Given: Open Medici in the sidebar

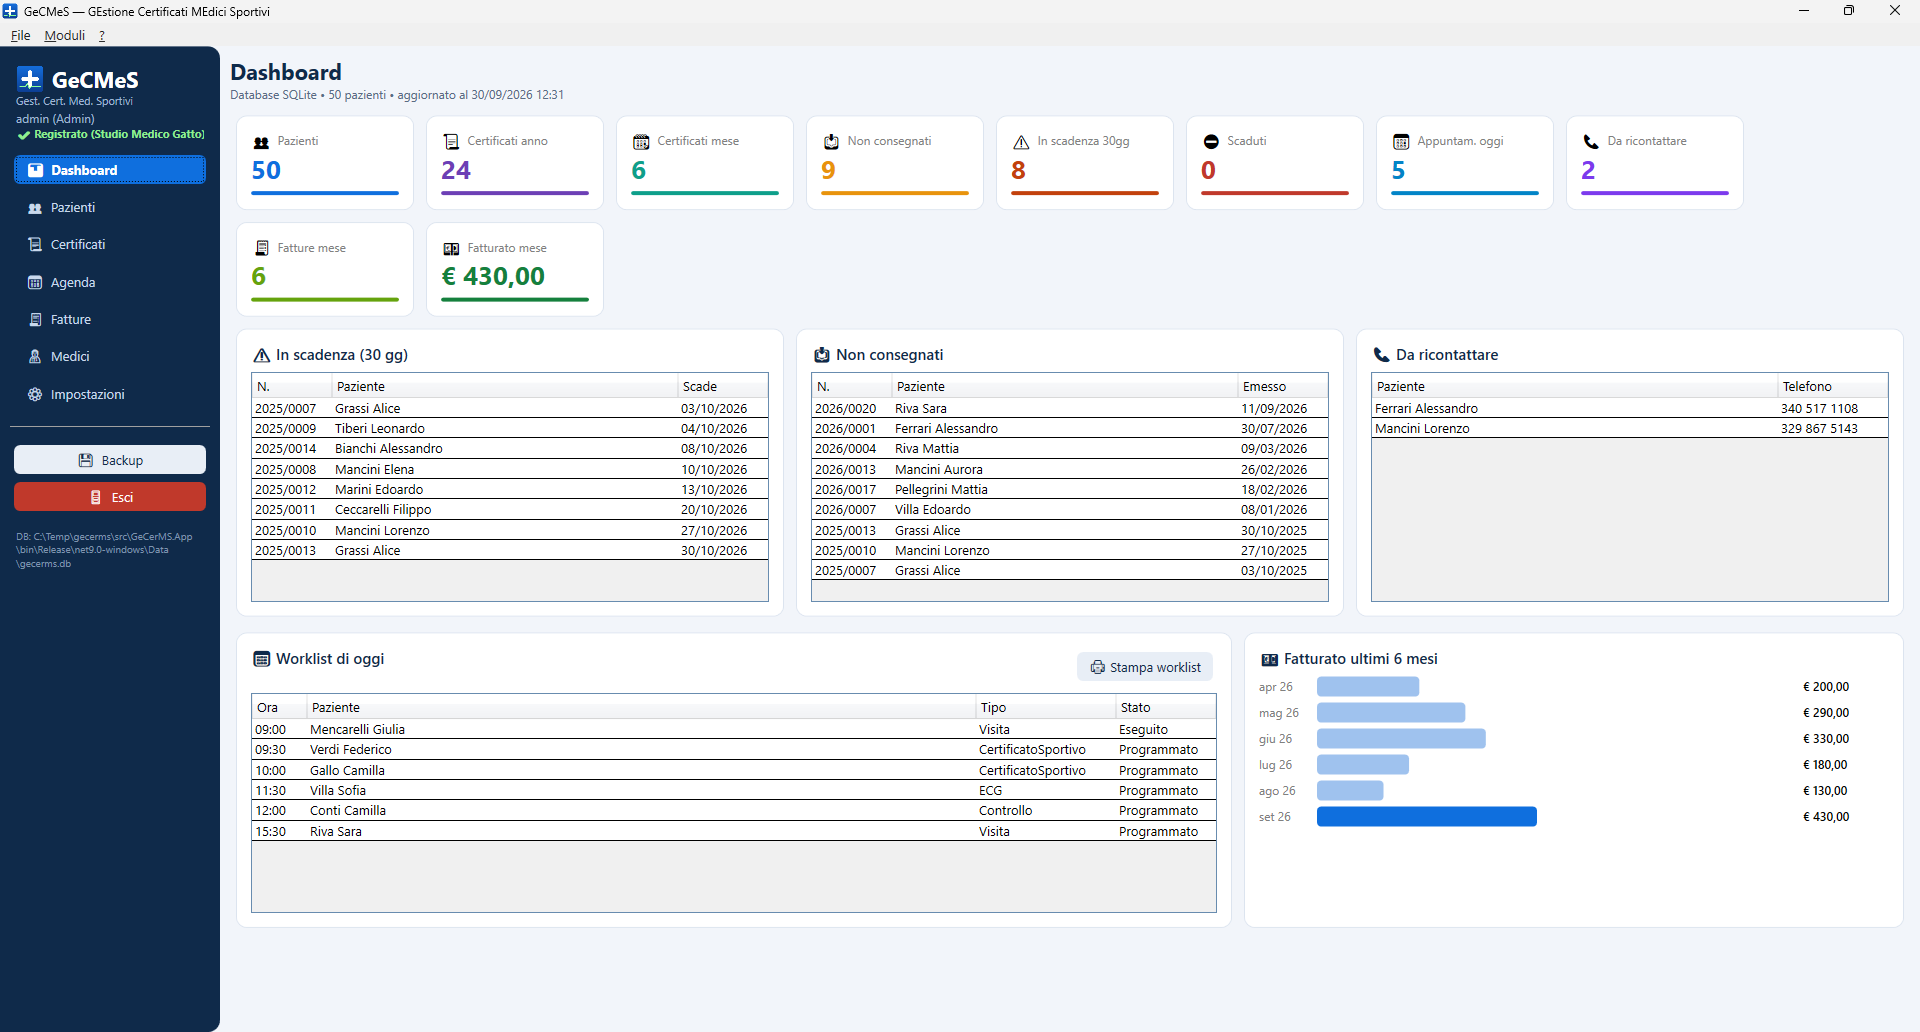Looking at the screenshot, I should pos(110,357).
